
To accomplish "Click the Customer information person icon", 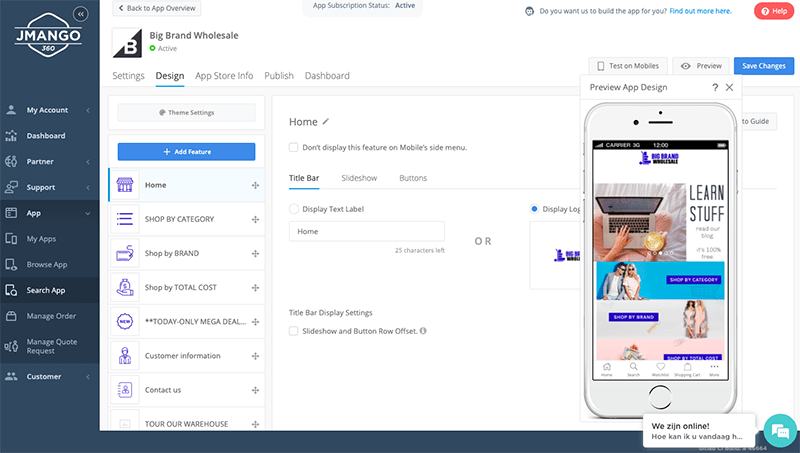I will click(x=124, y=356).
